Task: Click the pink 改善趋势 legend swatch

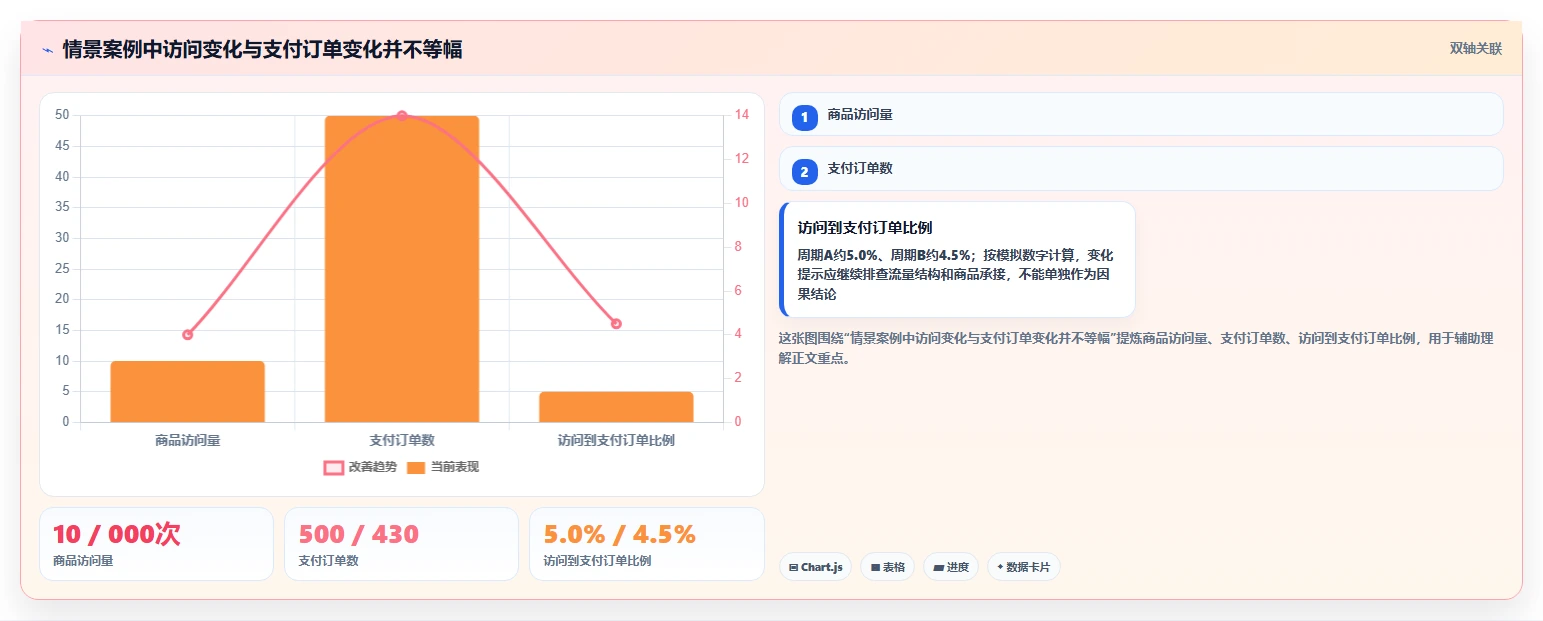Action: pos(334,467)
